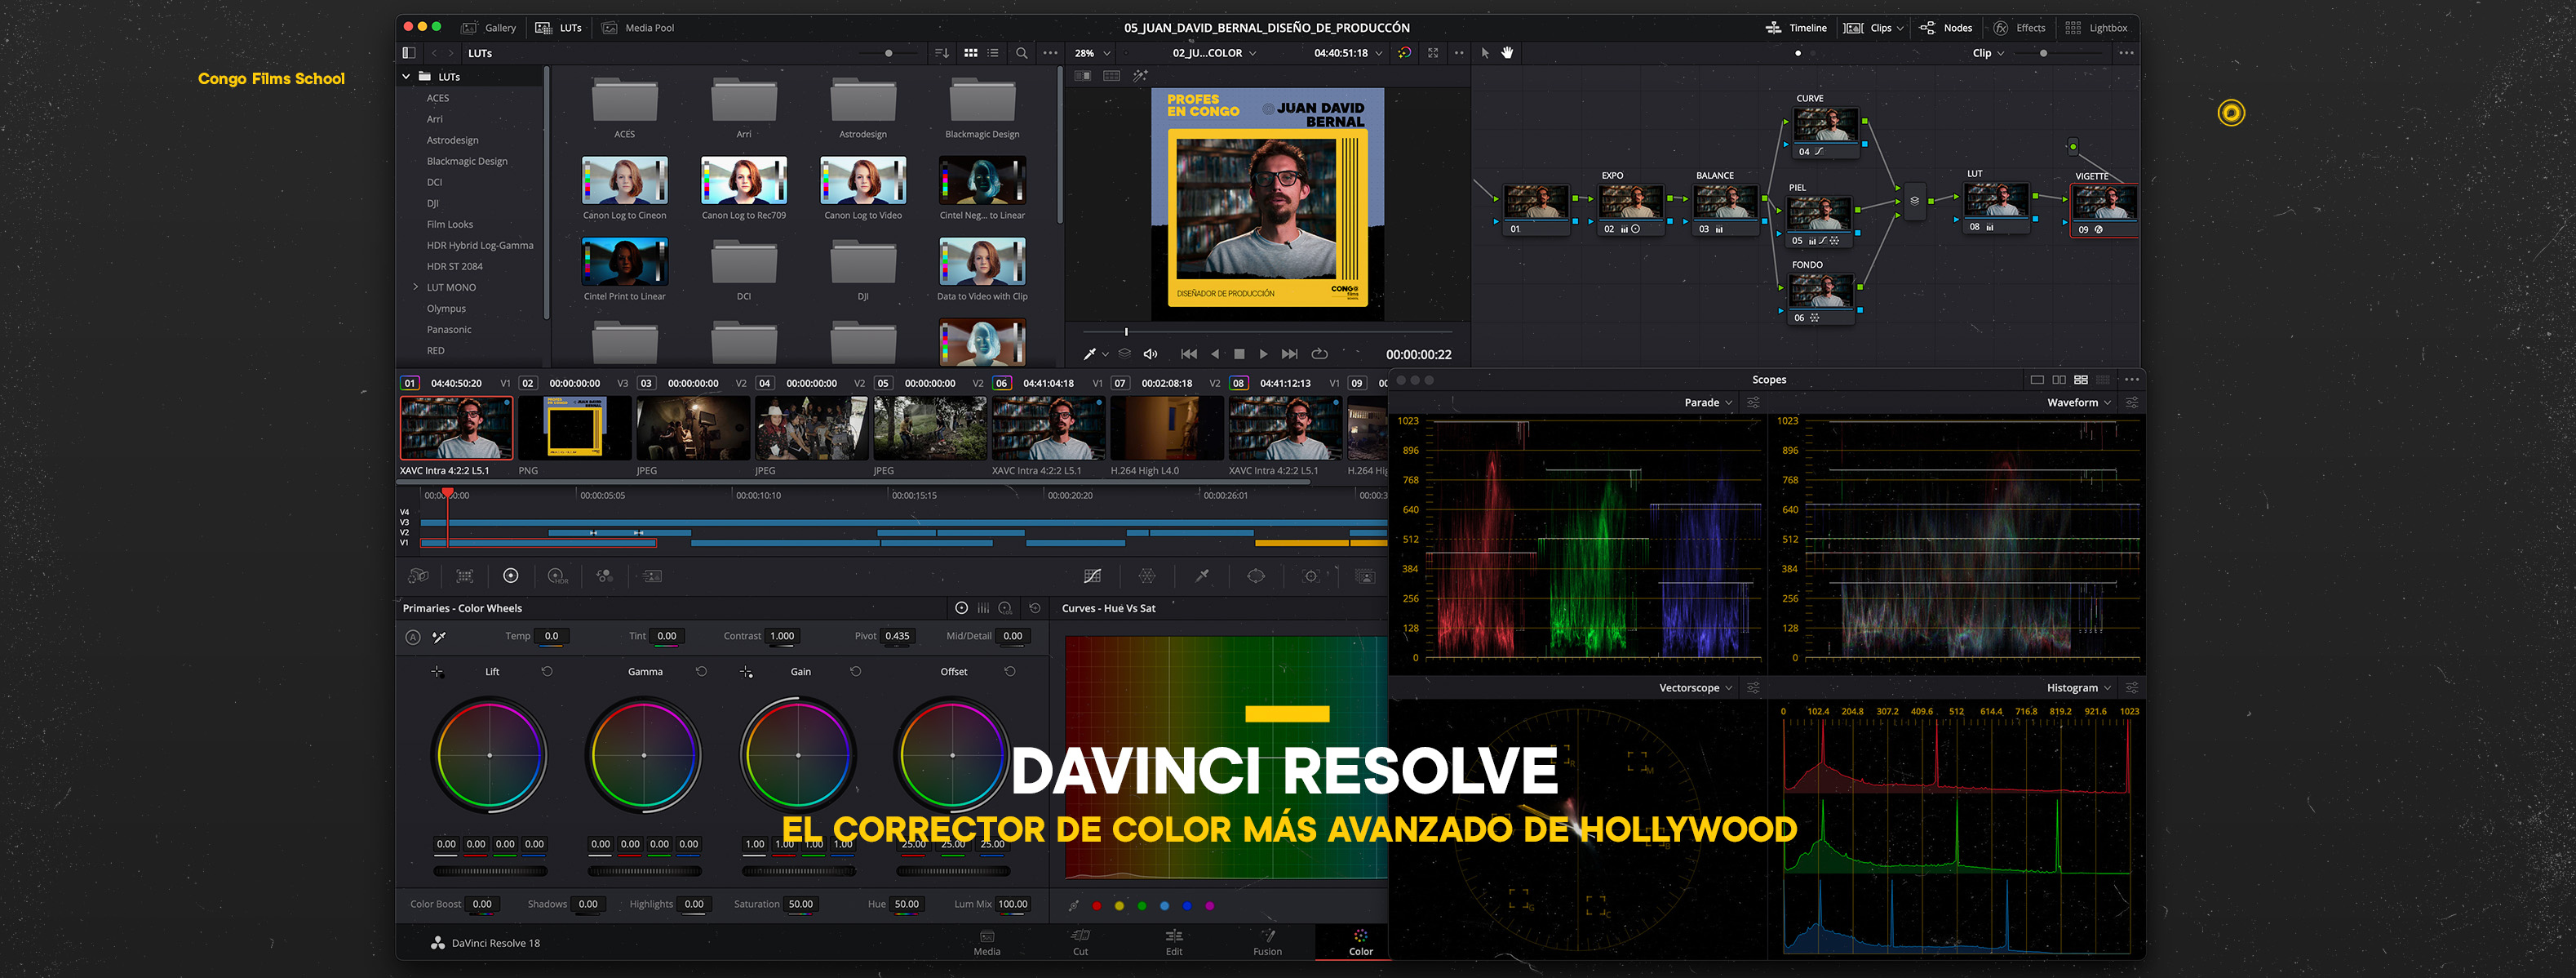Switch to the Media page
This screenshot has width=2576, height=978.
click(986, 942)
